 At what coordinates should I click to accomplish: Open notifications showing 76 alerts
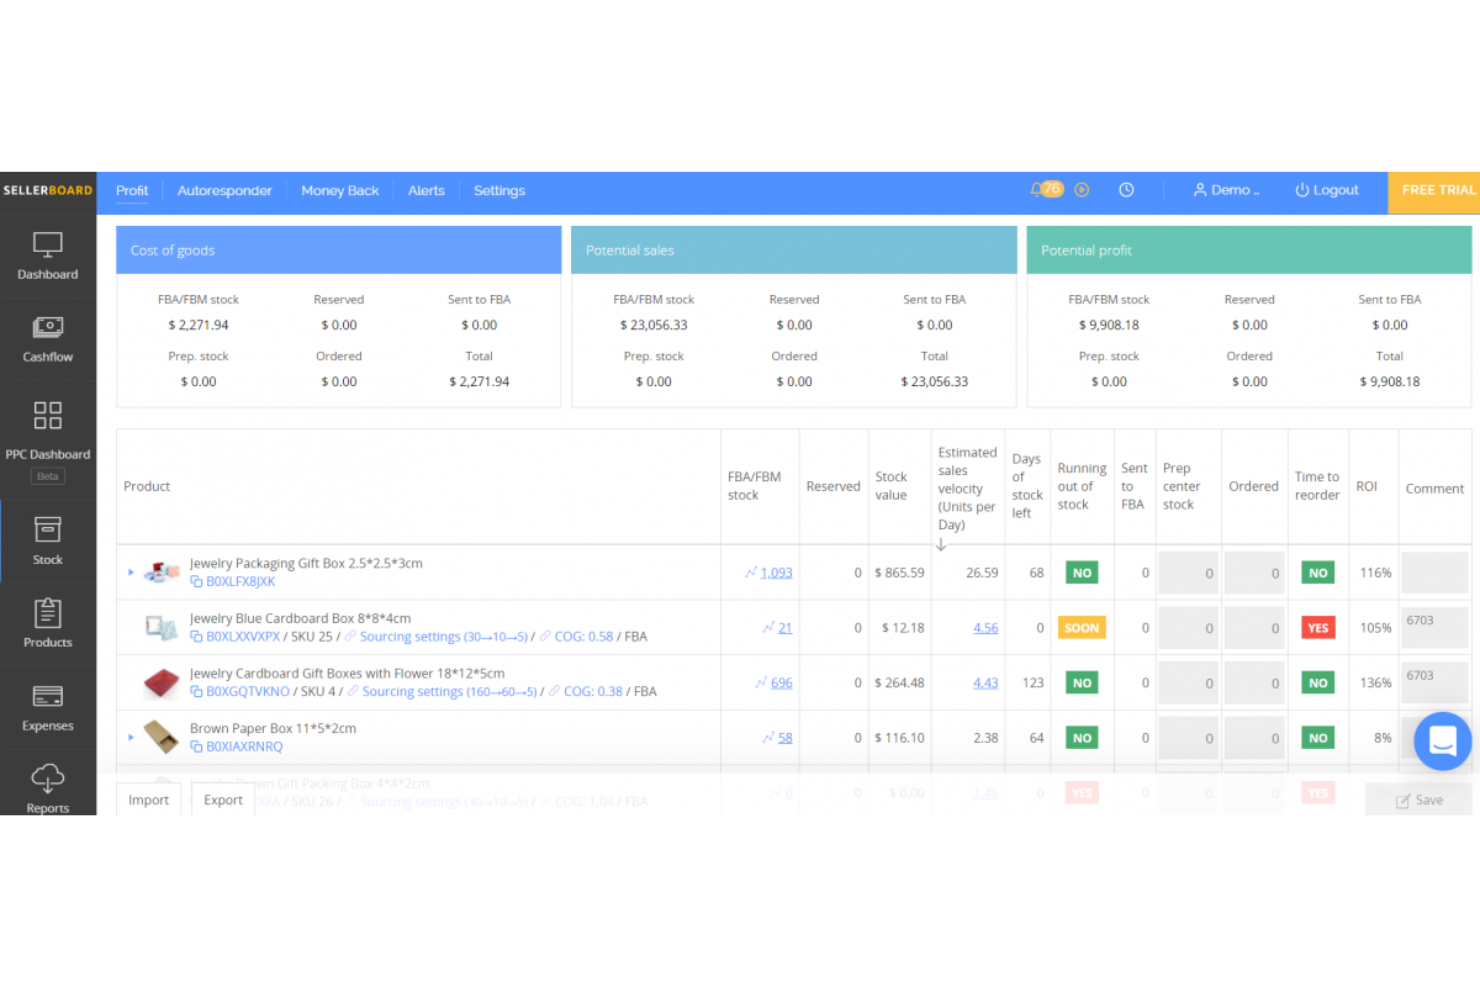pyautogui.click(x=1045, y=188)
